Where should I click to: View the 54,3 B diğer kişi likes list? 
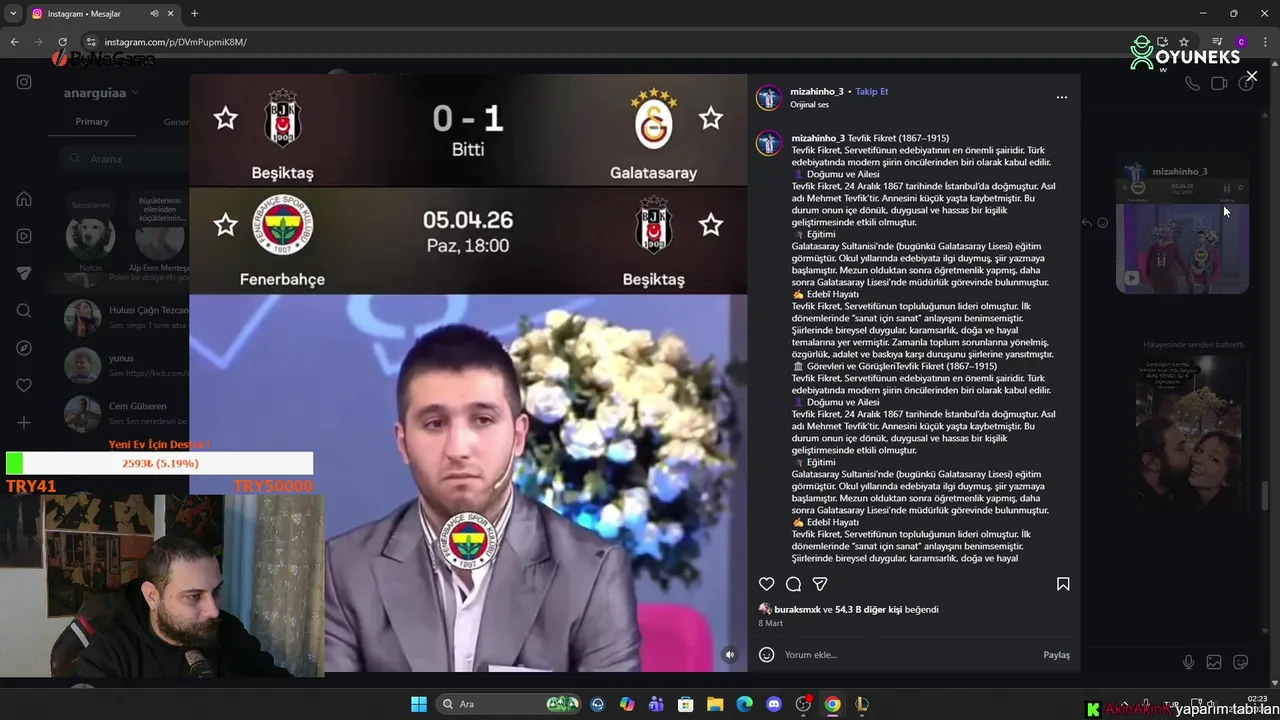[x=869, y=609]
